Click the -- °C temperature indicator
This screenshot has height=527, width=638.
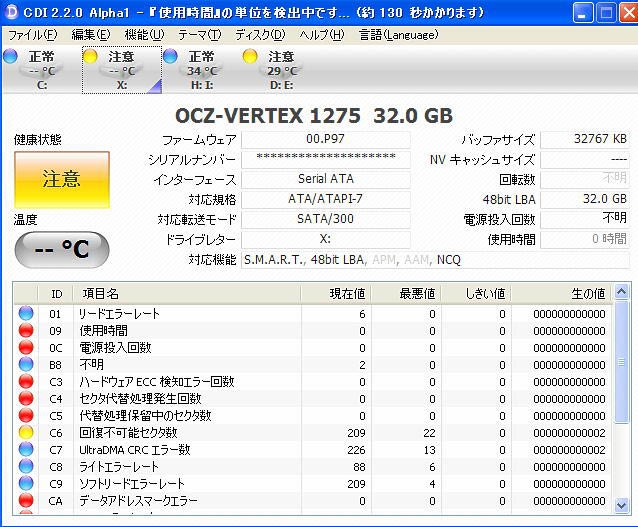tap(62, 249)
